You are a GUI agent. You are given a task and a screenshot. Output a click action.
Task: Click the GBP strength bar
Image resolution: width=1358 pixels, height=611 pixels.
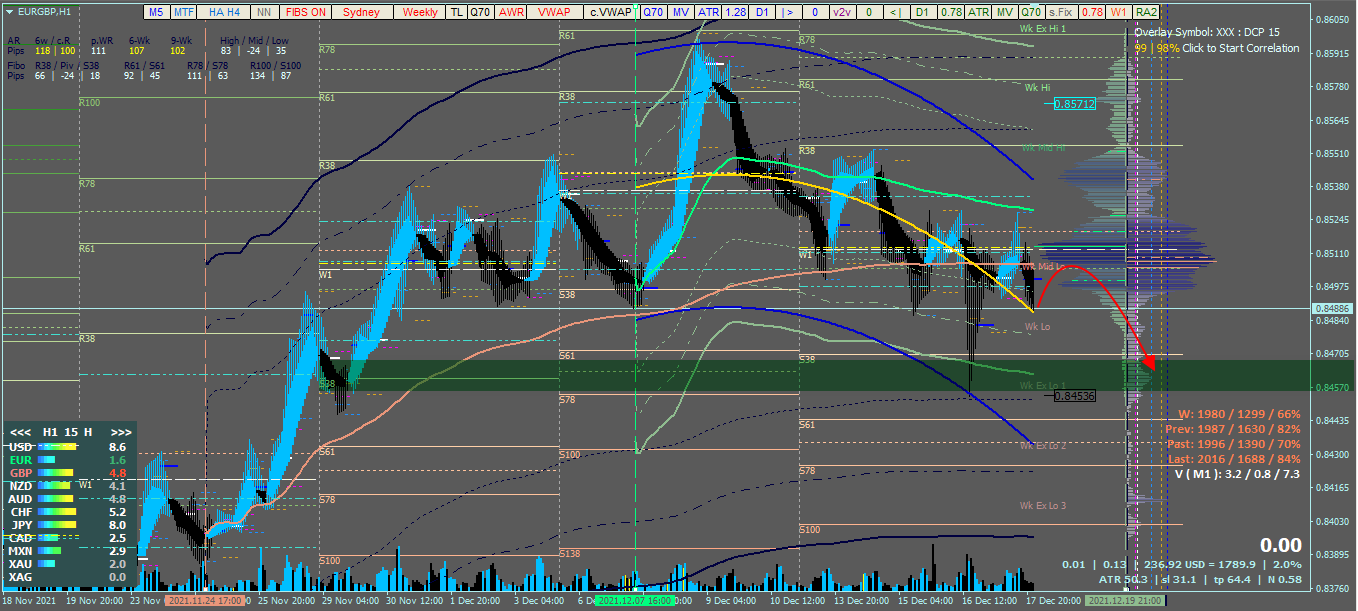(55, 473)
